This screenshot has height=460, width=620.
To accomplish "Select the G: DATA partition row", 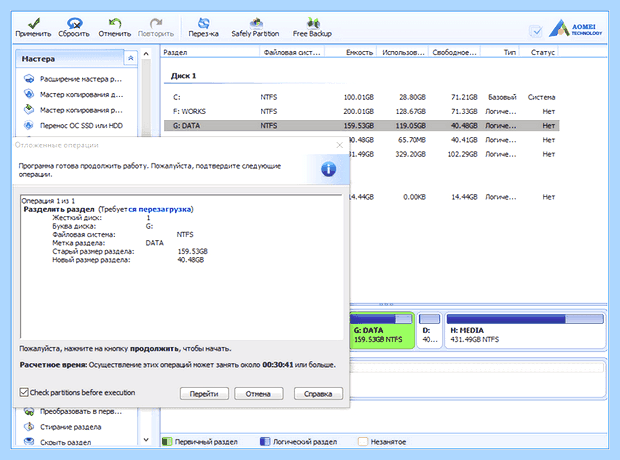I will (361, 126).
